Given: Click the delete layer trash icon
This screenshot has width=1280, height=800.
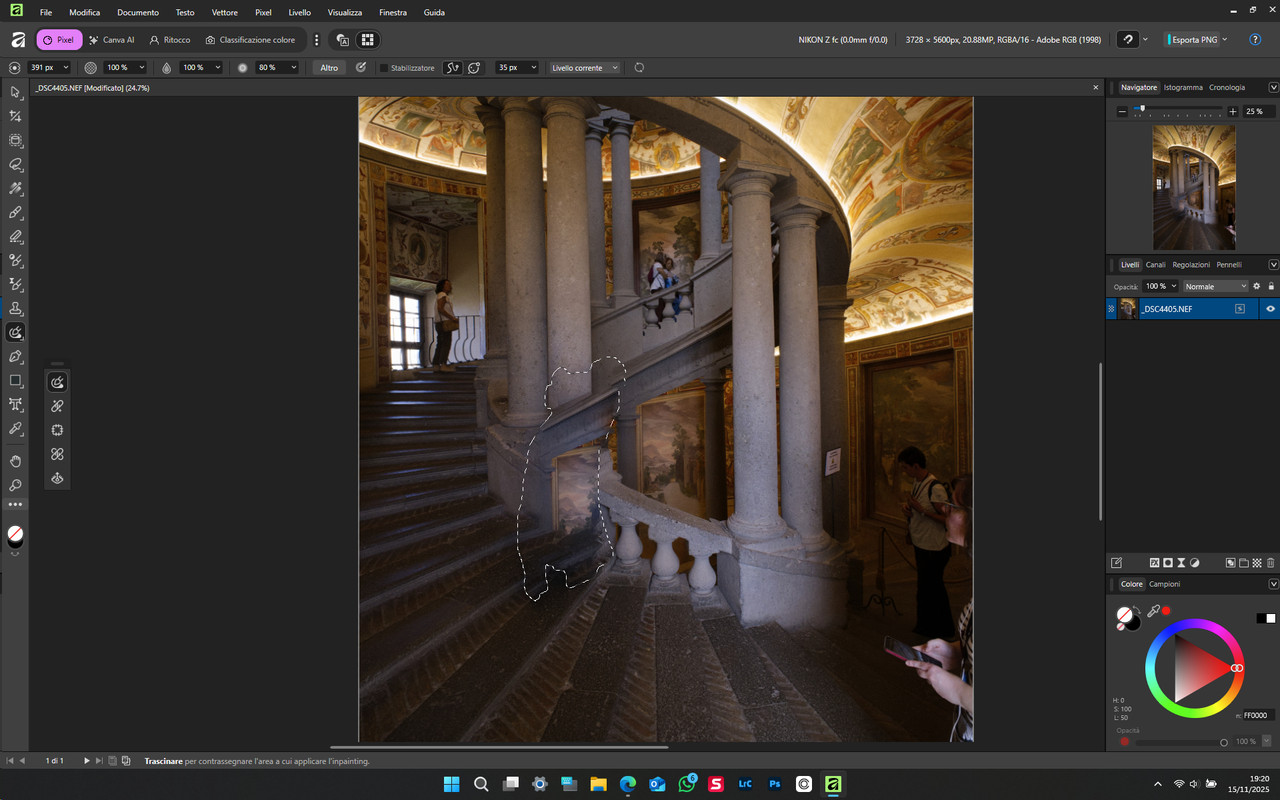Looking at the screenshot, I should (1271, 563).
